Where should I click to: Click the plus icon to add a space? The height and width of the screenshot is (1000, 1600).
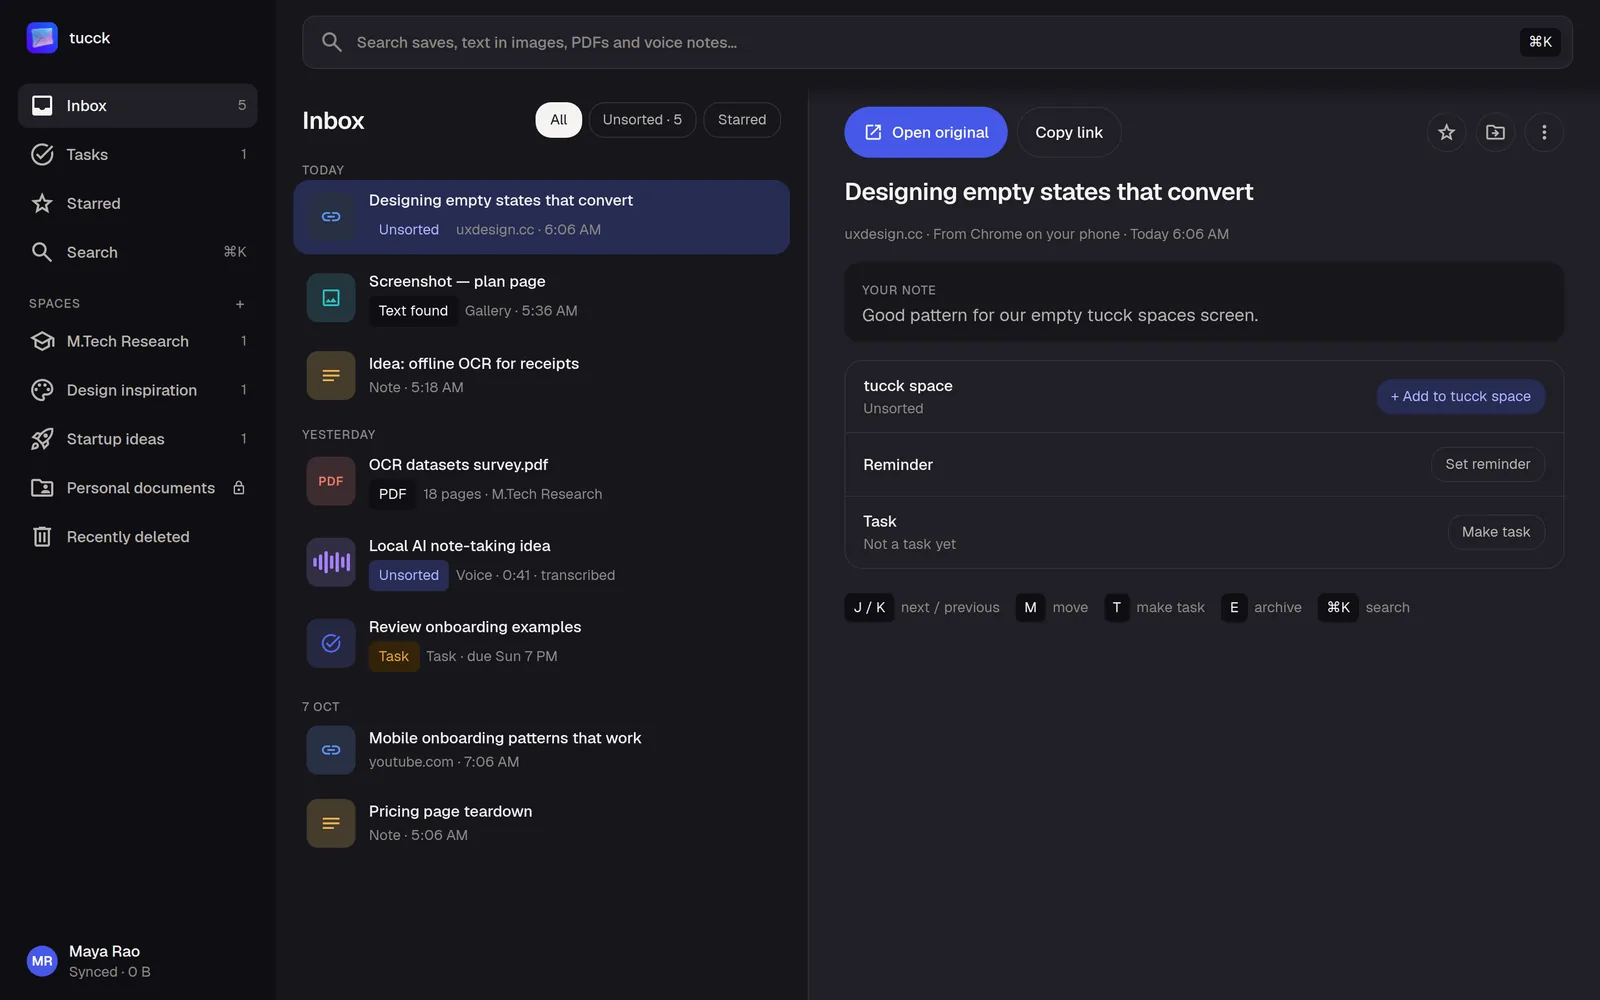pyautogui.click(x=240, y=304)
